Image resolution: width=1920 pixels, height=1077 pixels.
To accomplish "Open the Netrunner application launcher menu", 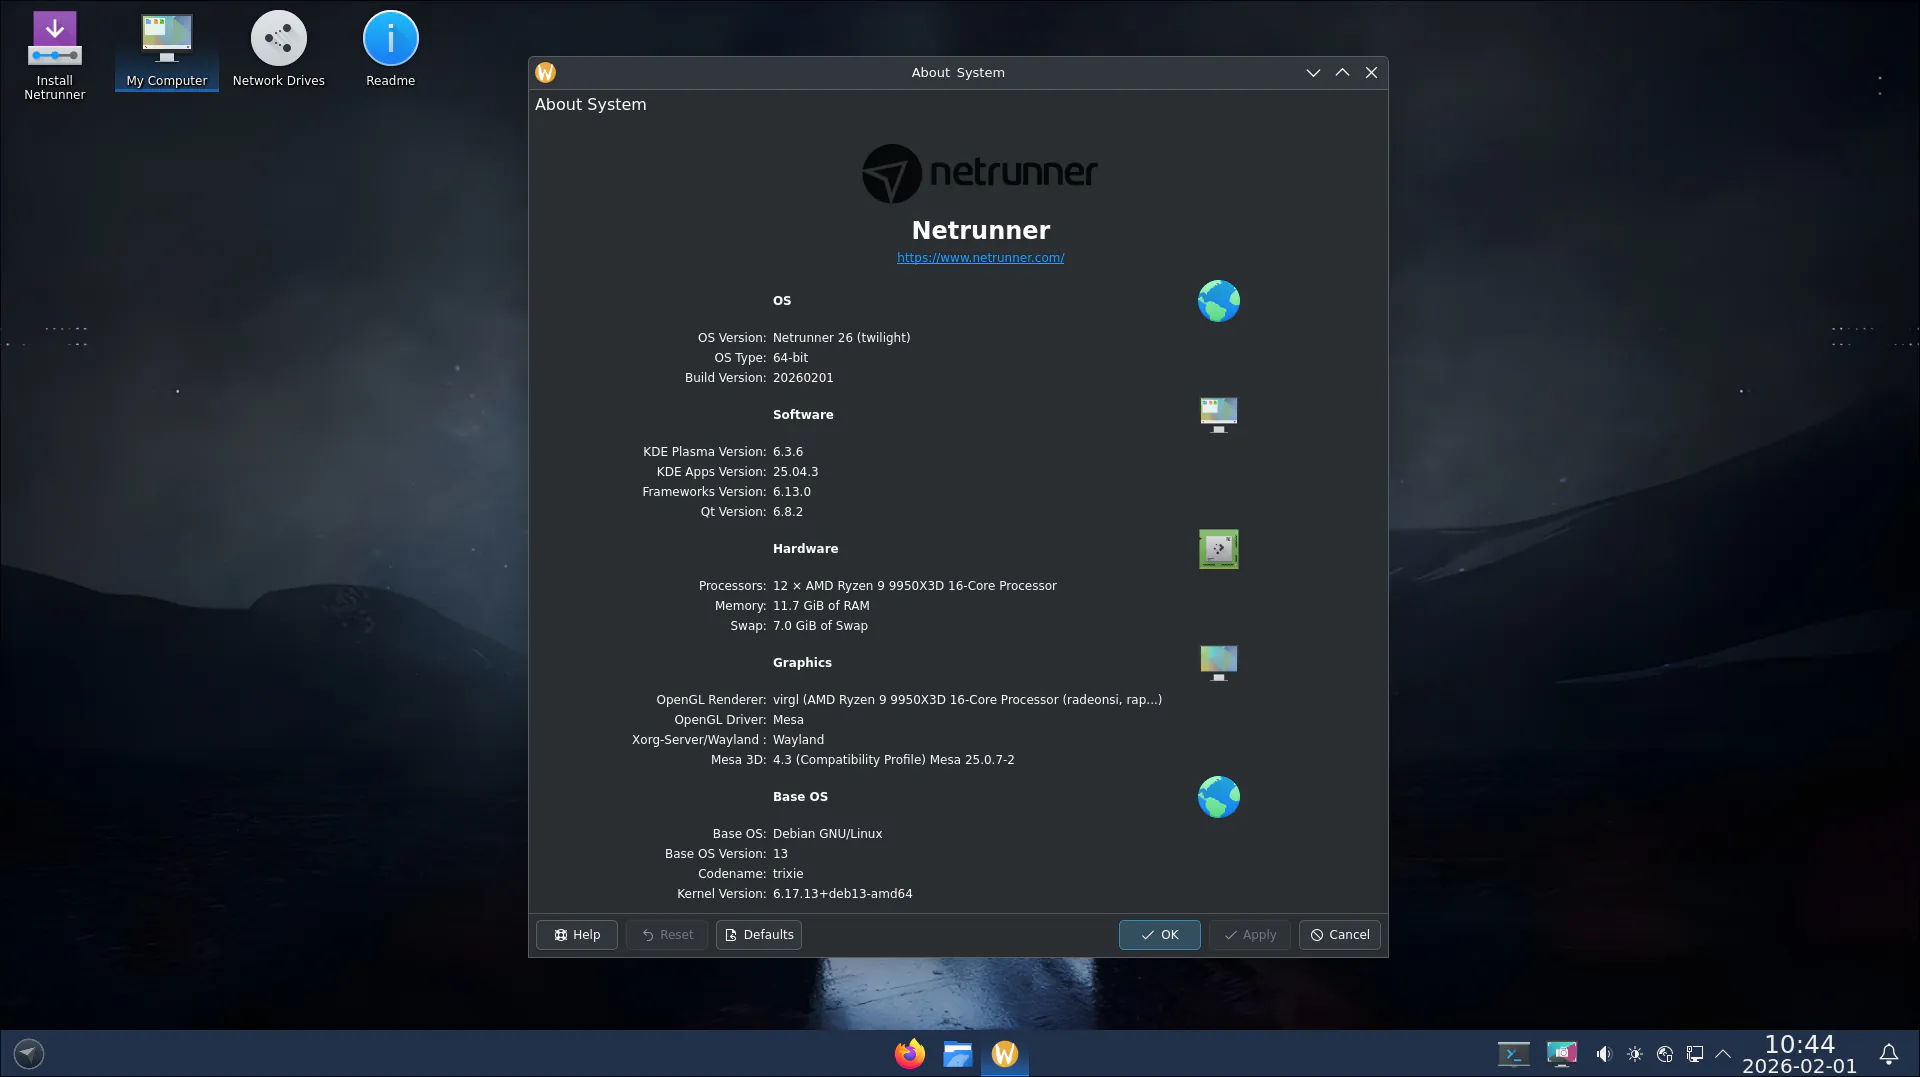I will click(29, 1054).
